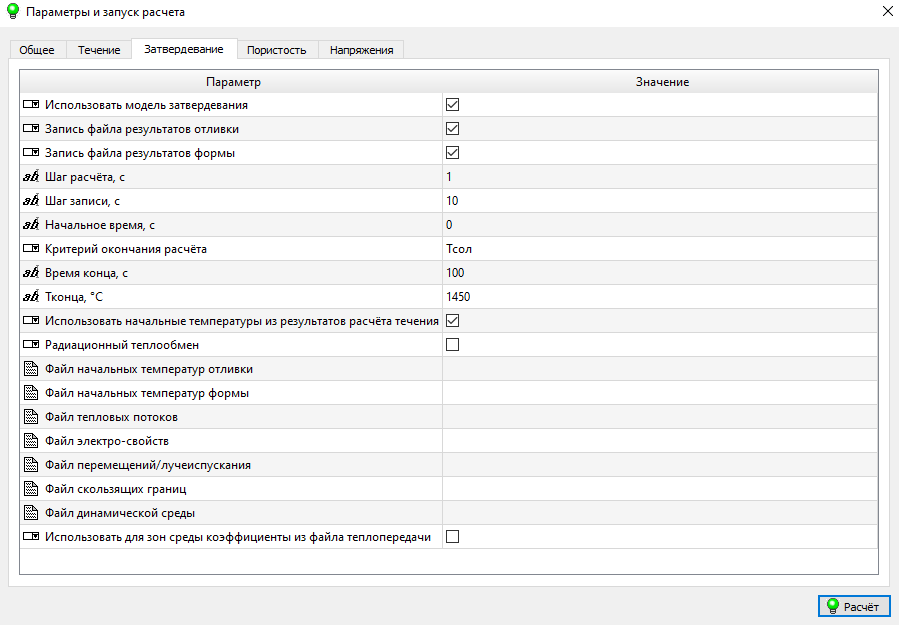Click file icon beside Файл динамической среды

pyautogui.click(x=30, y=513)
